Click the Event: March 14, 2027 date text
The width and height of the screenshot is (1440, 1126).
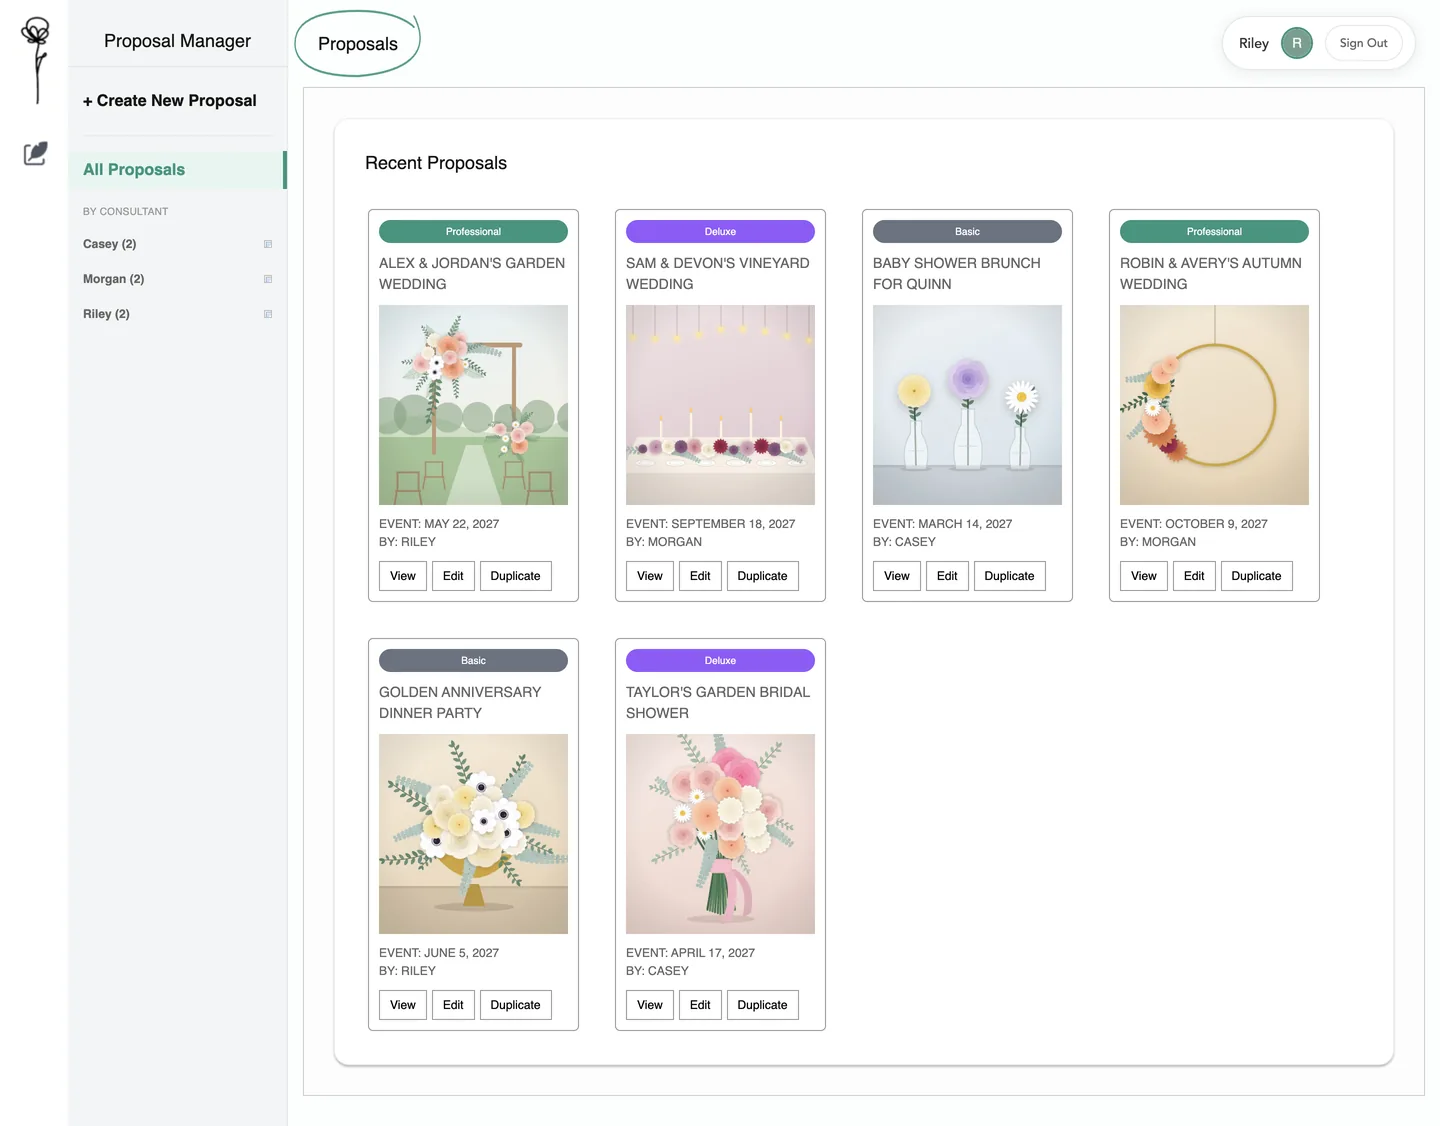pos(943,524)
